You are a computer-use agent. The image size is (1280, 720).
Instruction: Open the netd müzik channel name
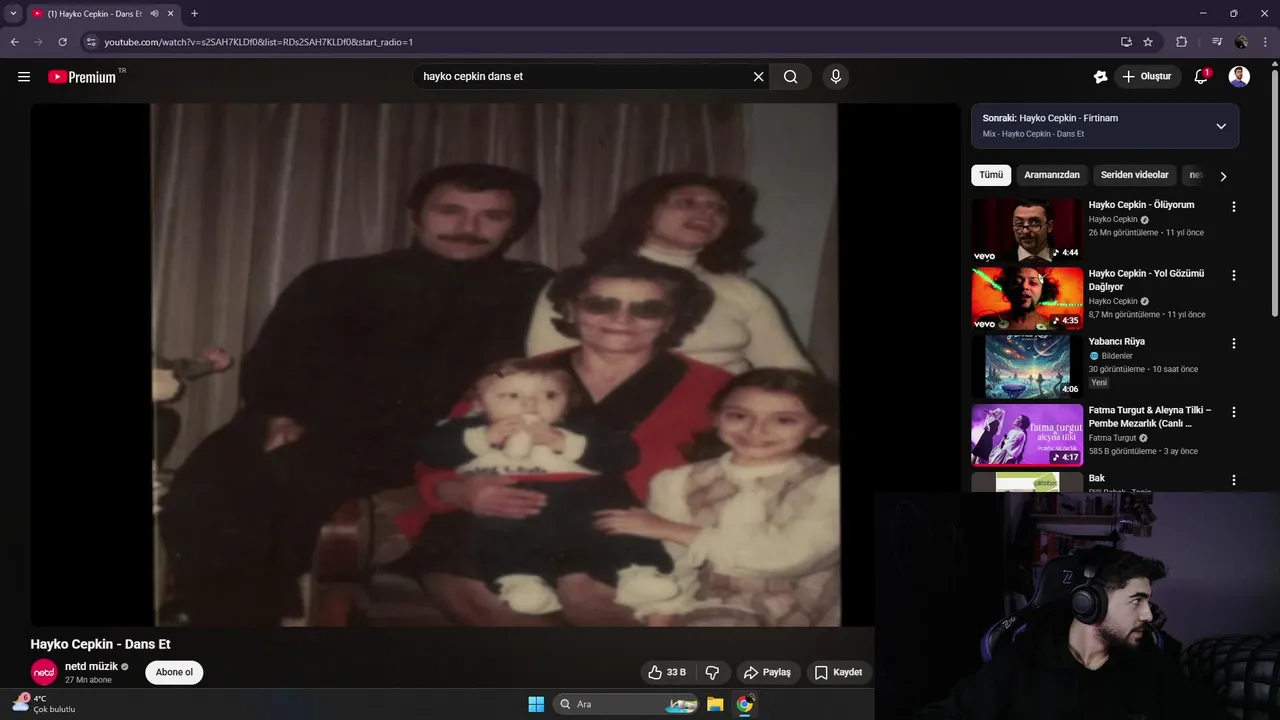coord(91,666)
